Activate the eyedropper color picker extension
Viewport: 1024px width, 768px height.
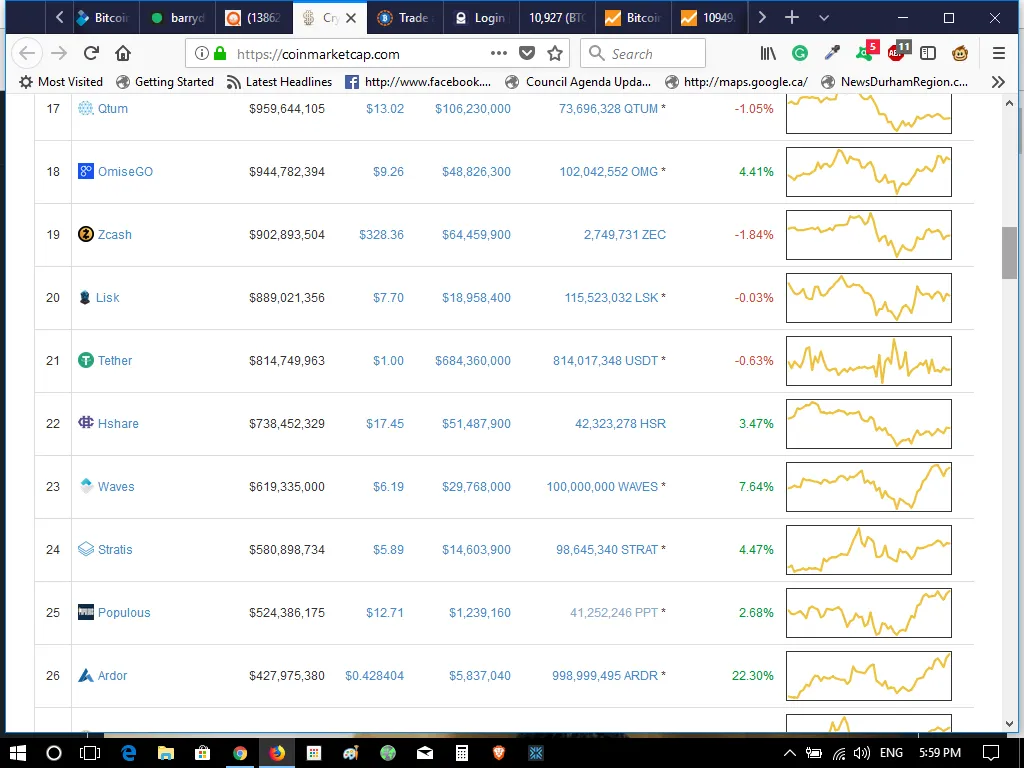[x=832, y=54]
